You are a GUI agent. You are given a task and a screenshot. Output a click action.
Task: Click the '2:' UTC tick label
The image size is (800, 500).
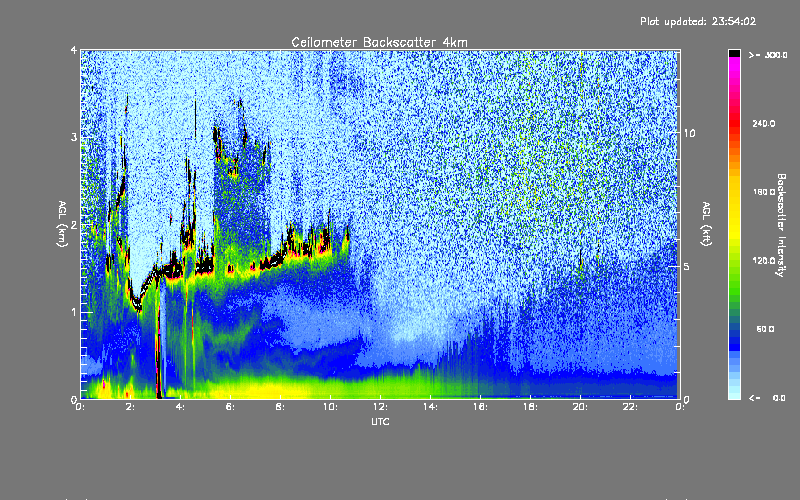pyautogui.click(x=130, y=407)
